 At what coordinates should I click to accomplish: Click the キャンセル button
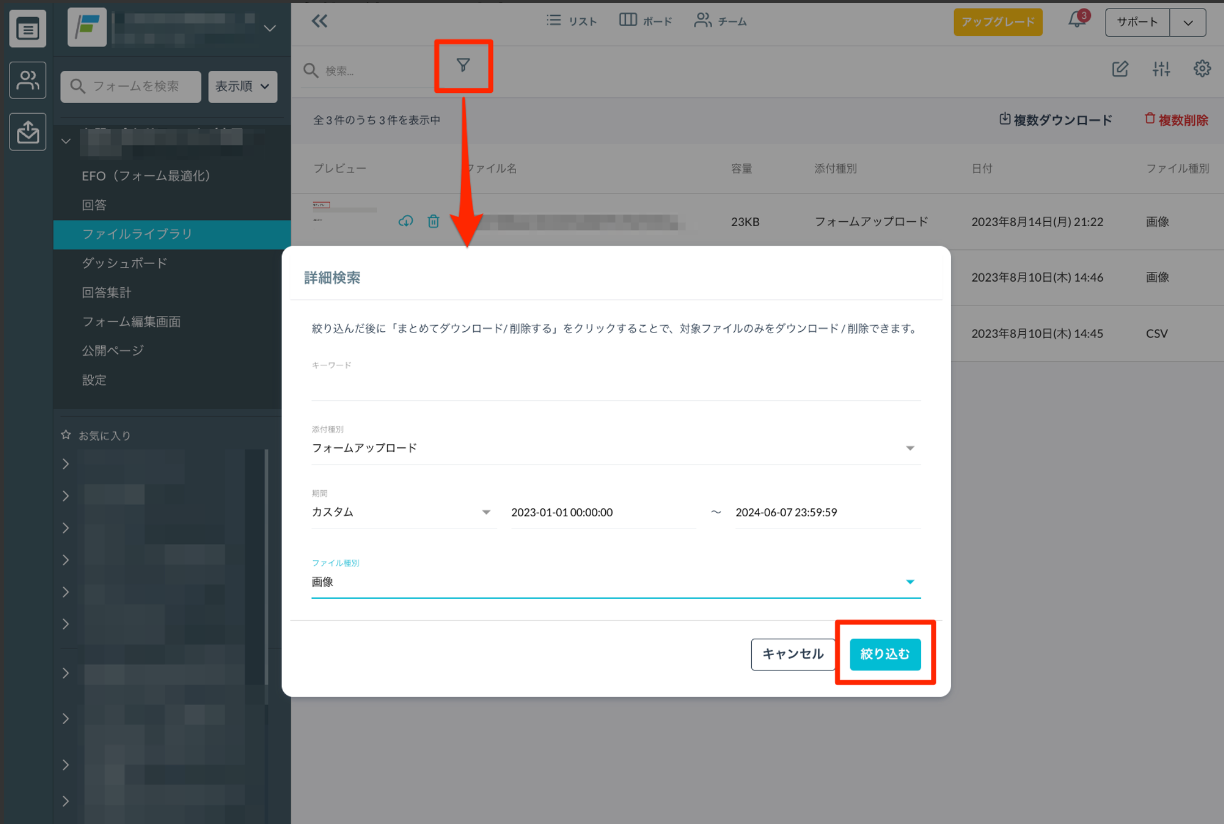pos(793,654)
